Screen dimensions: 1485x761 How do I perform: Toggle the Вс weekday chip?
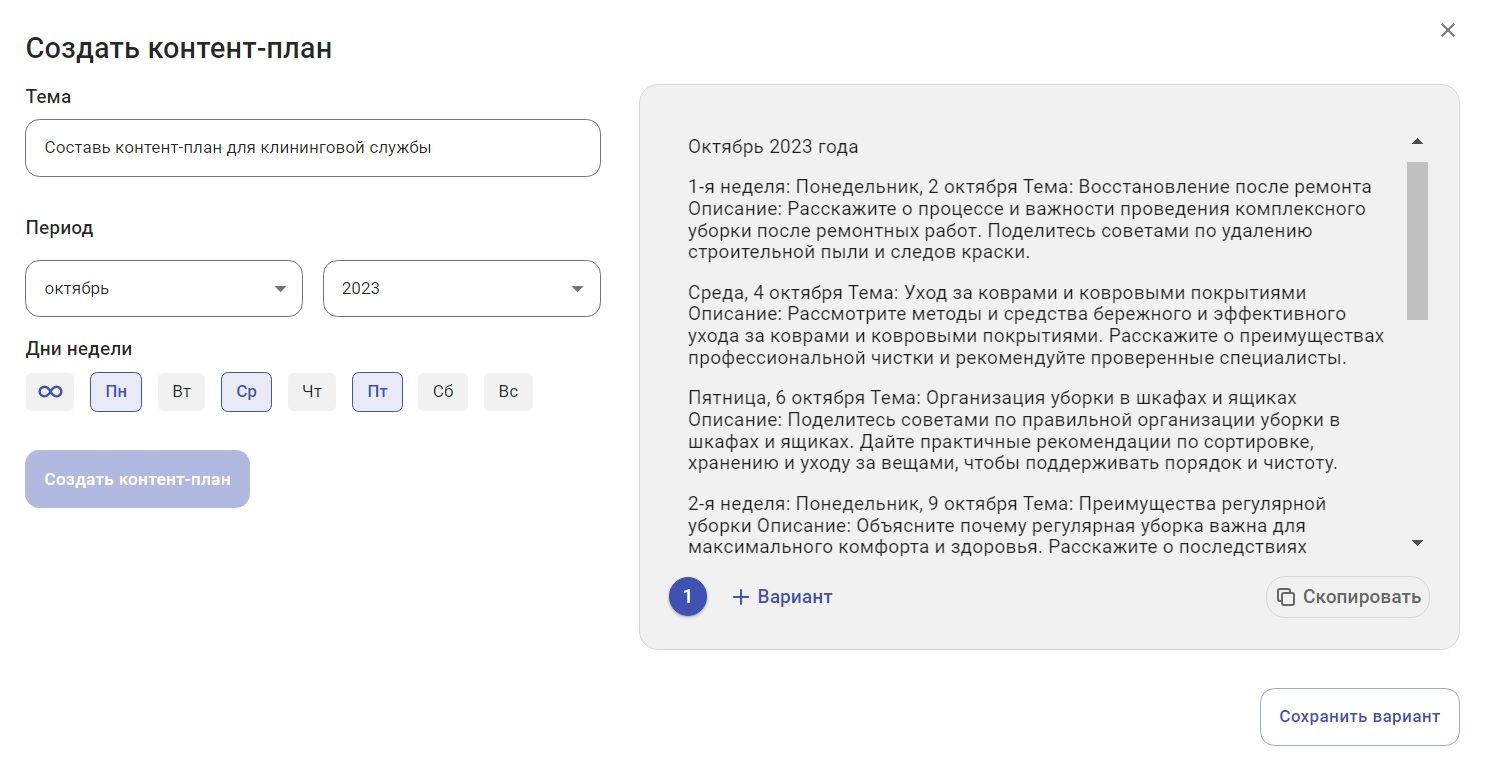click(508, 392)
